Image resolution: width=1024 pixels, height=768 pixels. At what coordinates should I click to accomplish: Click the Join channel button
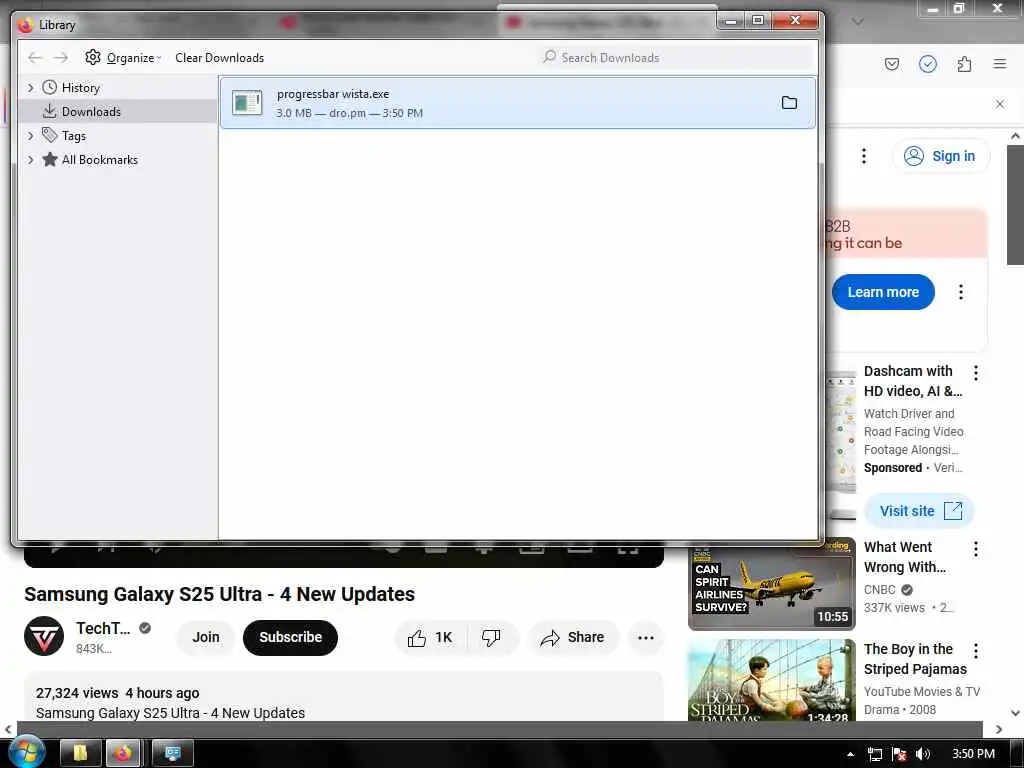pos(206,637)
